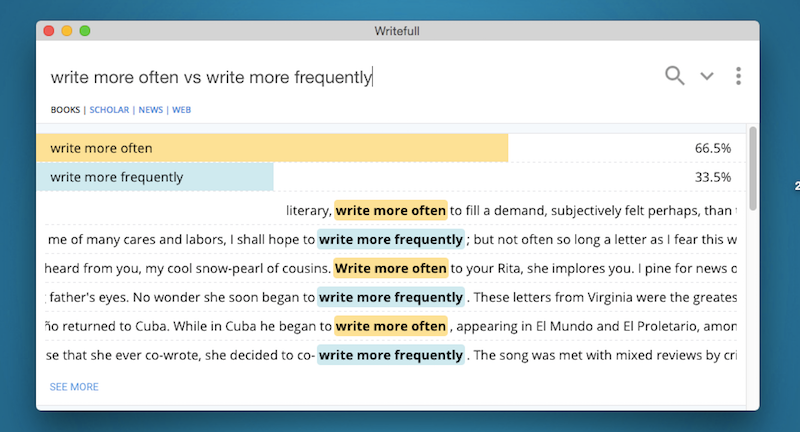Click the 66.5% percentage value

(x=712, y=148)
